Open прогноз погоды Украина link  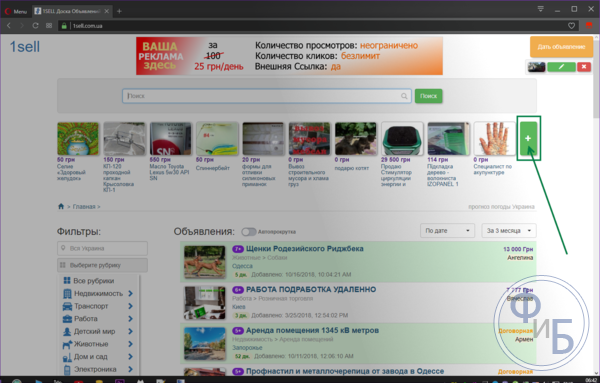[x=501, y=207]
